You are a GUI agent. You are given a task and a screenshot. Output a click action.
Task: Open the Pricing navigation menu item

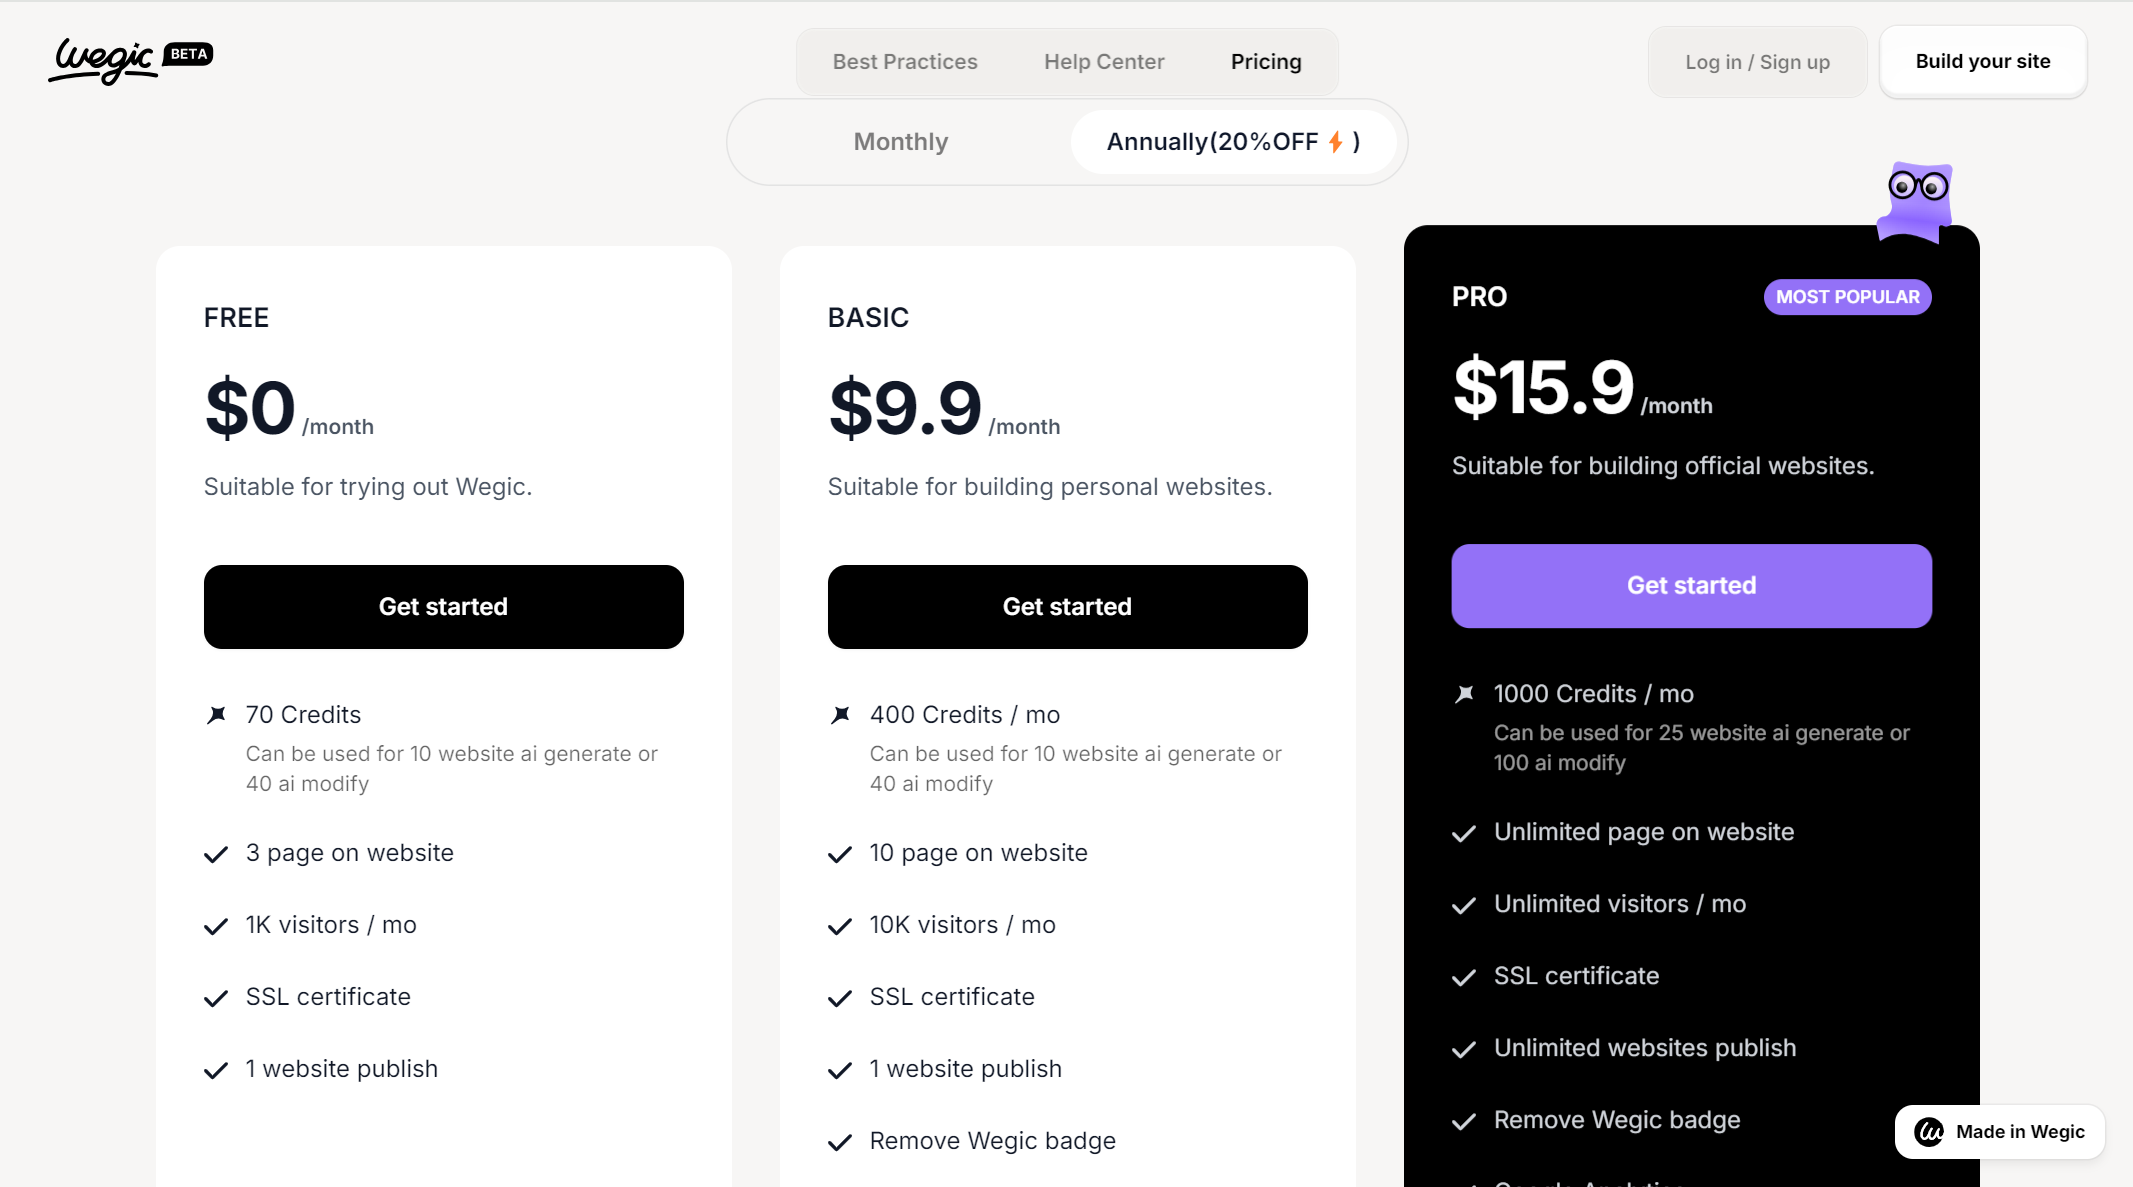(1267, 61)
